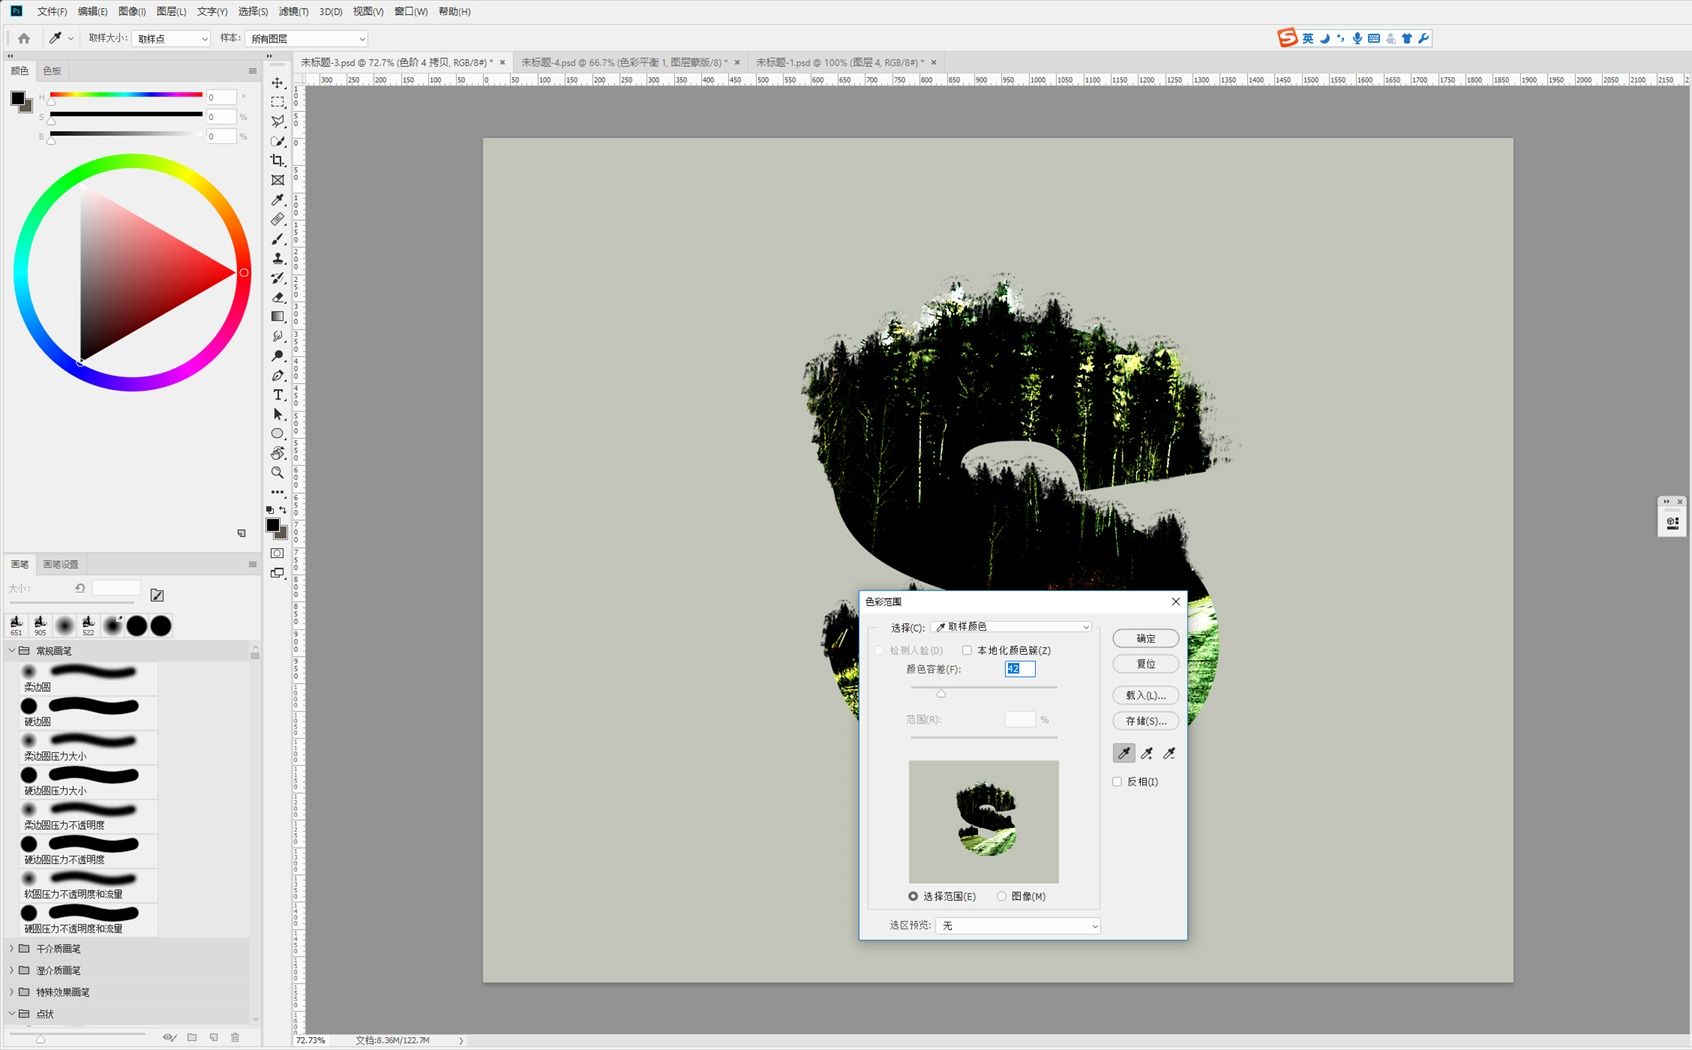Click the Home icon in options bar
Viewport: 1692px width, 1050px height.
click(x=24, y=38)
